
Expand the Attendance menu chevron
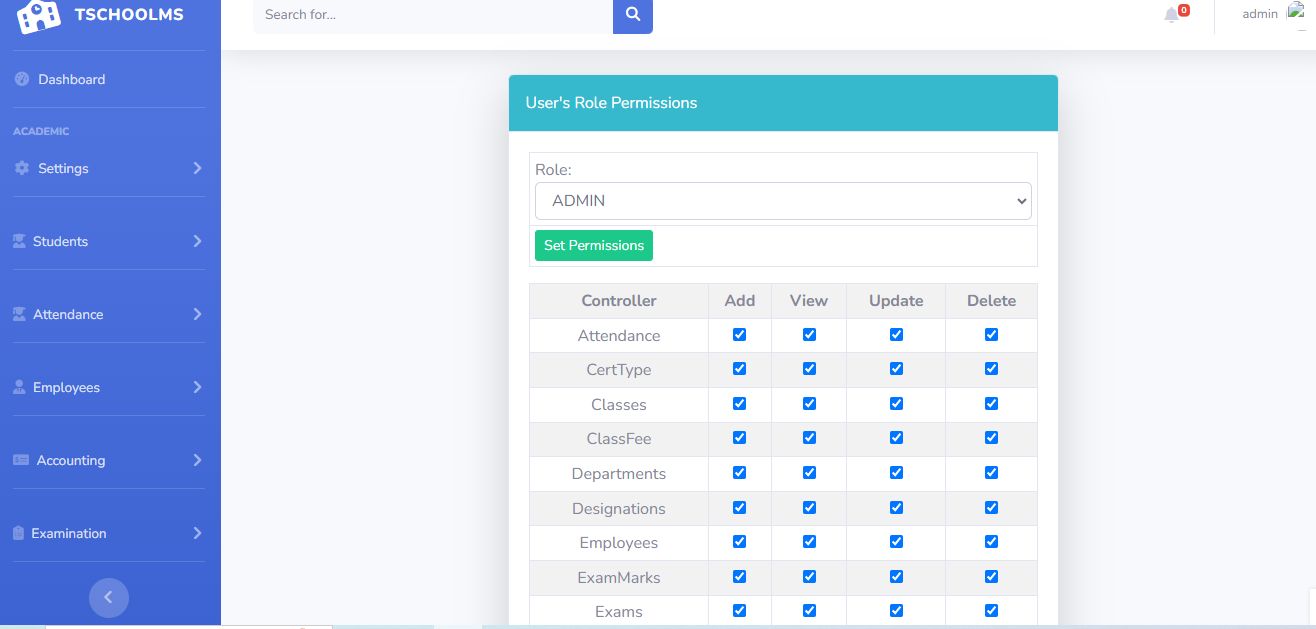pyautogui.click(x=197, y=314)
